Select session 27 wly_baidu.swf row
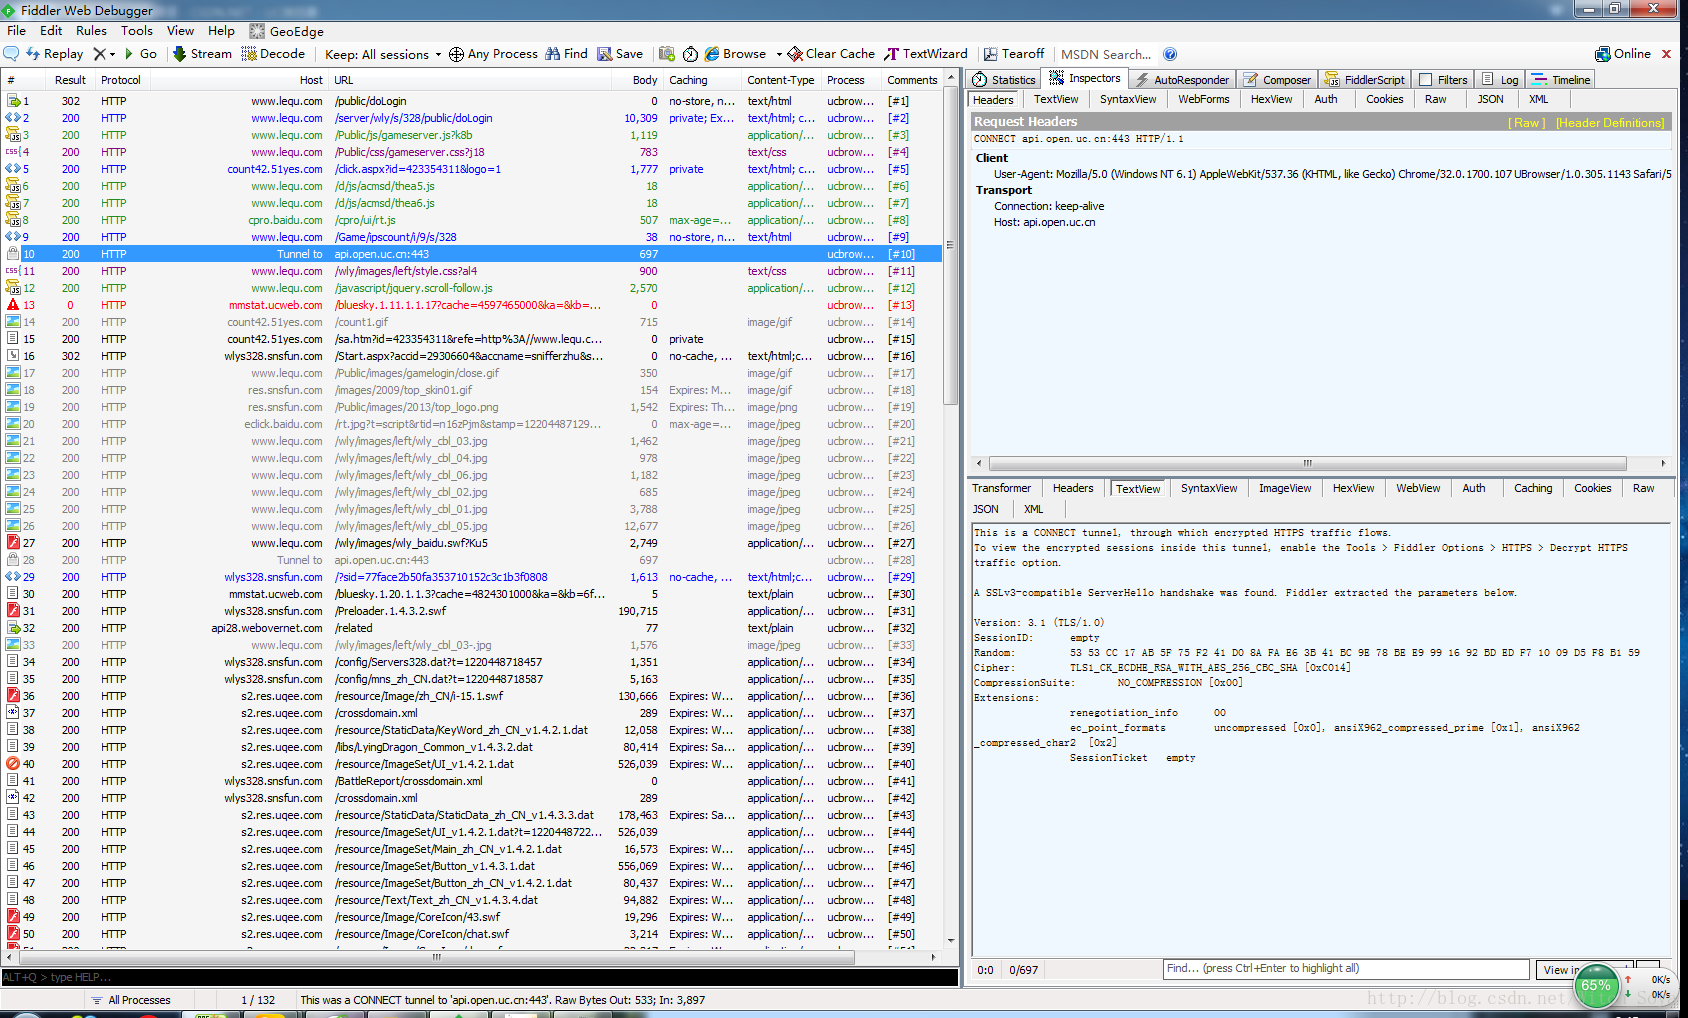The image size is (1688, 1018). pyautogui.click(x=472, y=543)
